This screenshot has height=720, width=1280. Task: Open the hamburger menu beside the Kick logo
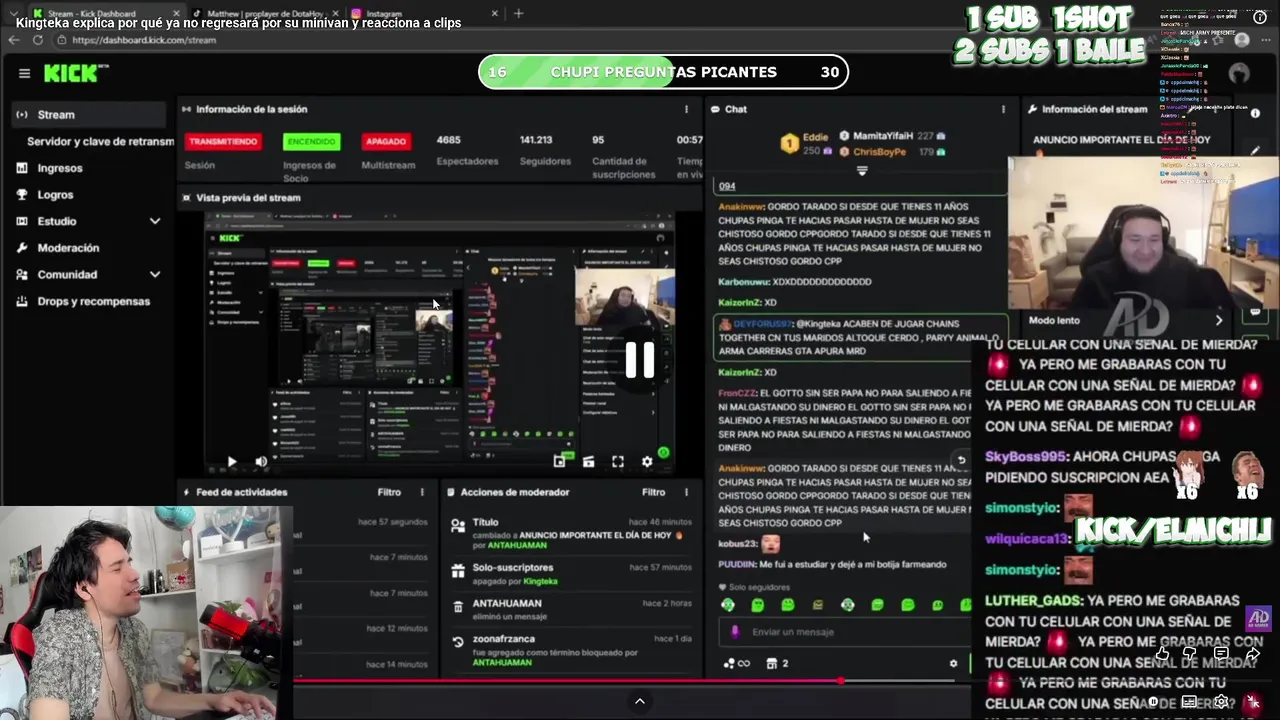pyautogui.click(x=24, y=73)
